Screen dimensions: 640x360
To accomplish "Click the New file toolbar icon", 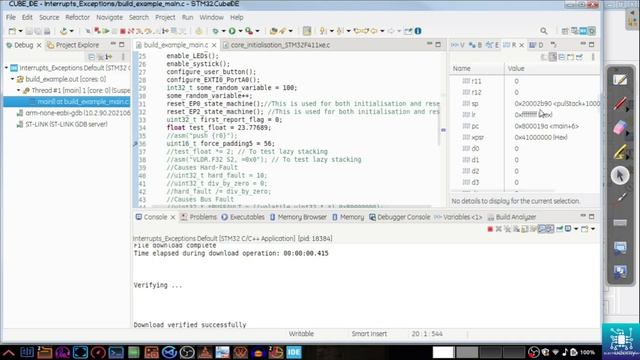I will (12, 31).
